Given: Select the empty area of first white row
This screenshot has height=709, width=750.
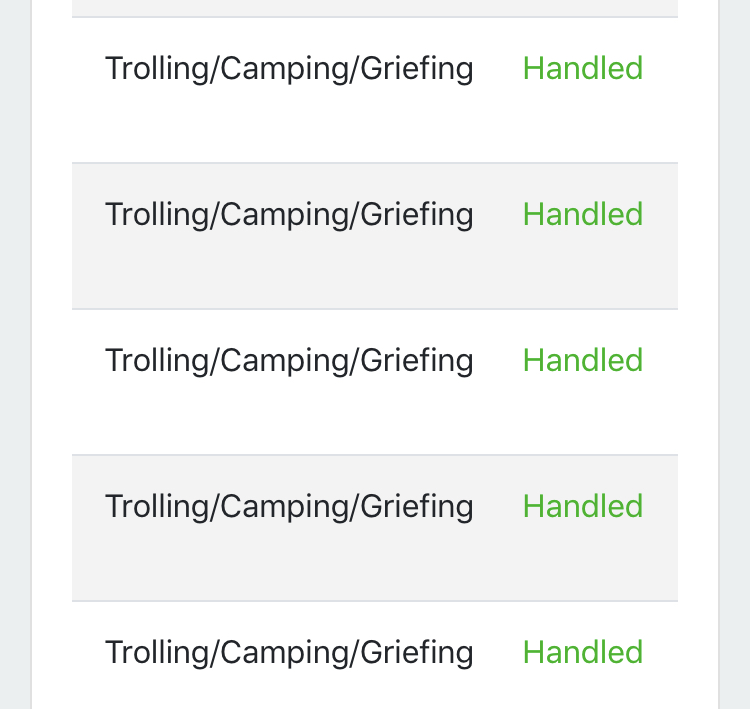Looking at the screenshot, I should 375,124.
